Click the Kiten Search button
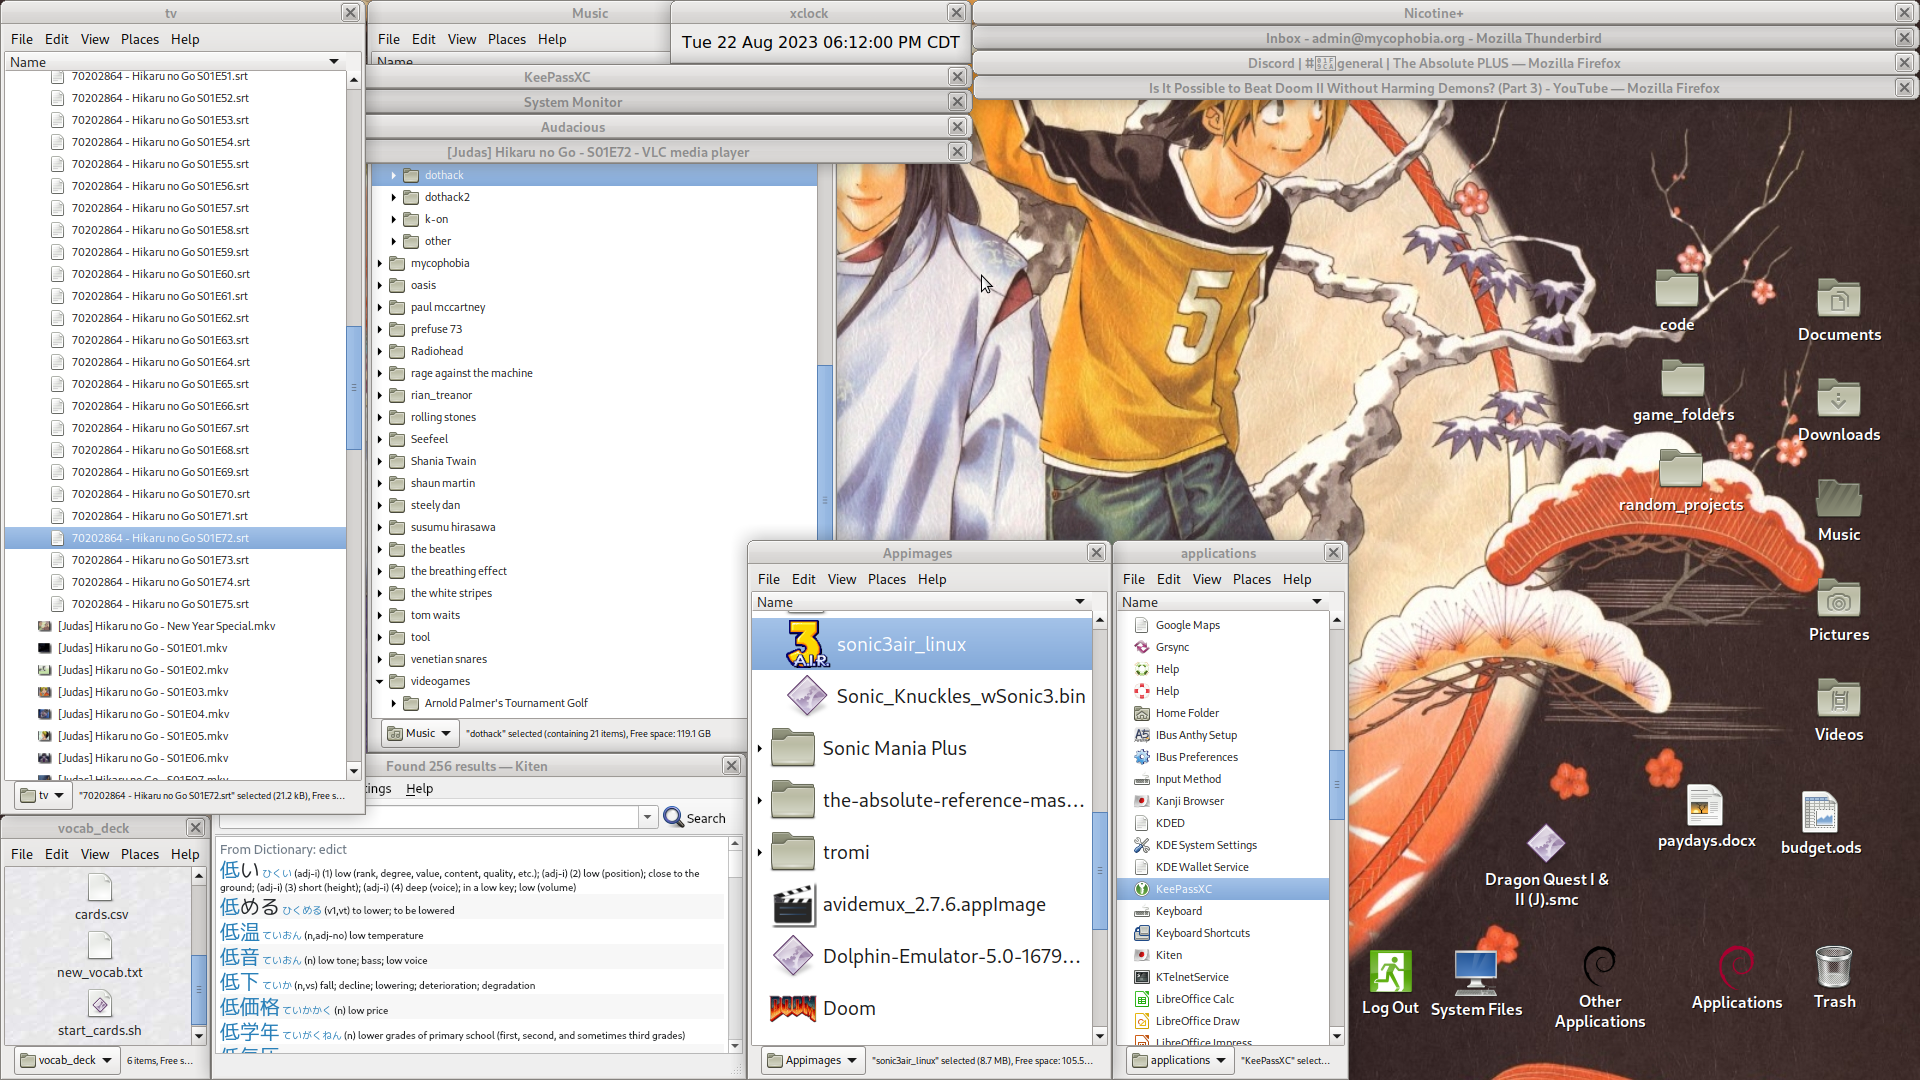The height and width of the screenshot is (1080, 1920). click(x=694, y=818)
